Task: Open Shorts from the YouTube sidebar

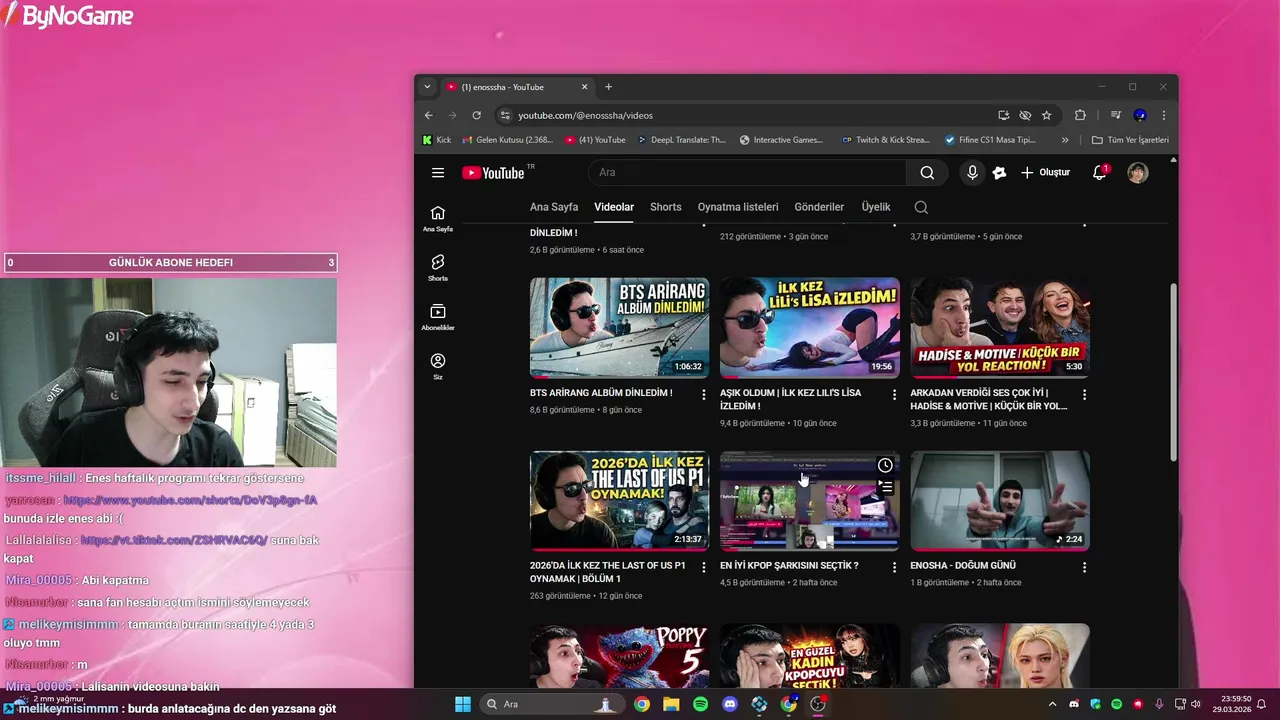Action: tap(438, 268)
